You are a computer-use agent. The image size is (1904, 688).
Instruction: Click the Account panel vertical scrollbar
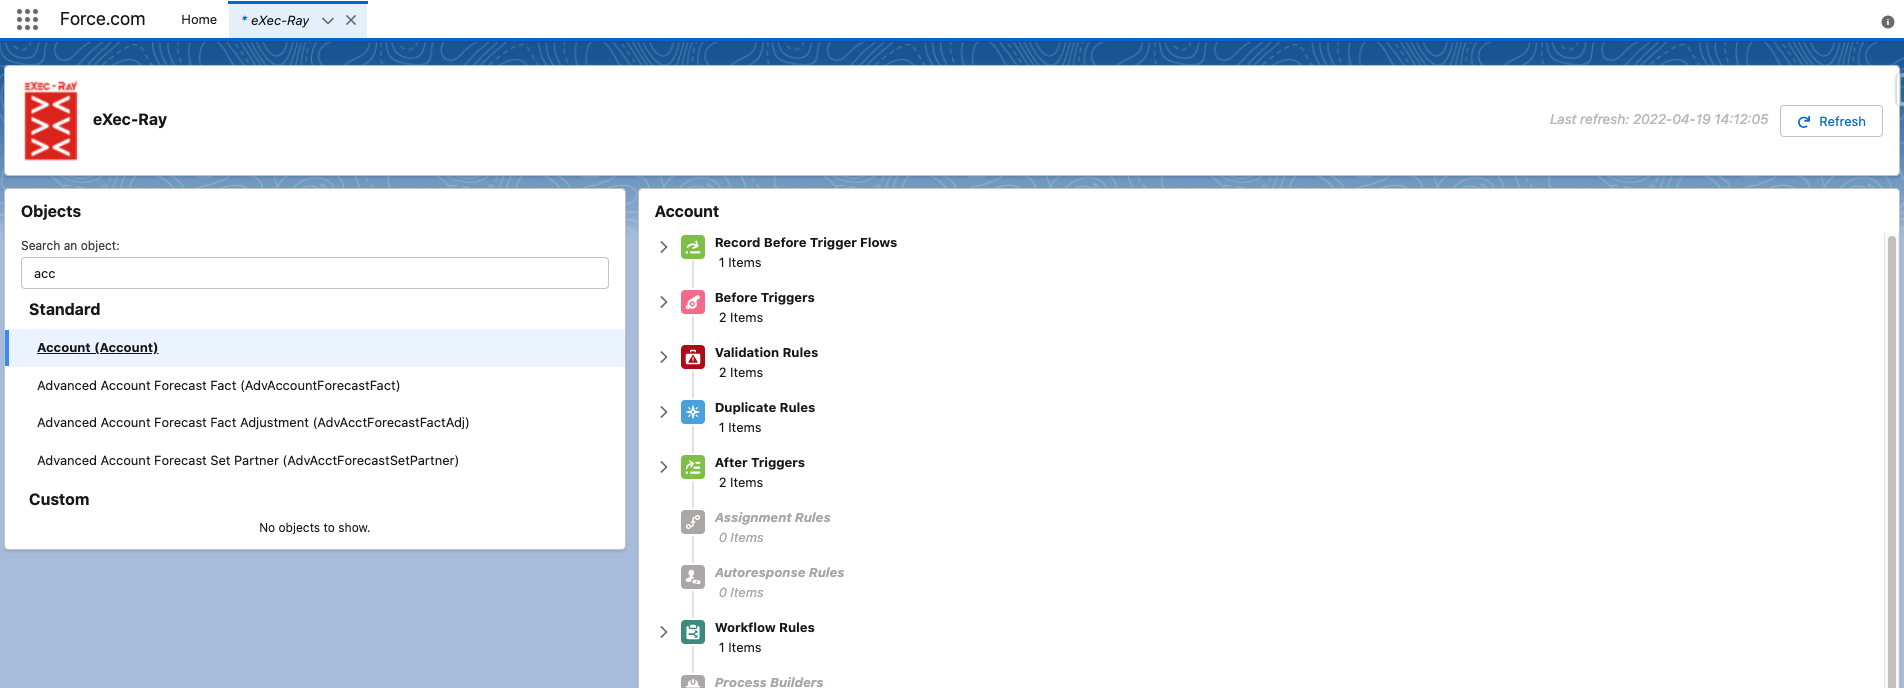(x=1891, y=460)
